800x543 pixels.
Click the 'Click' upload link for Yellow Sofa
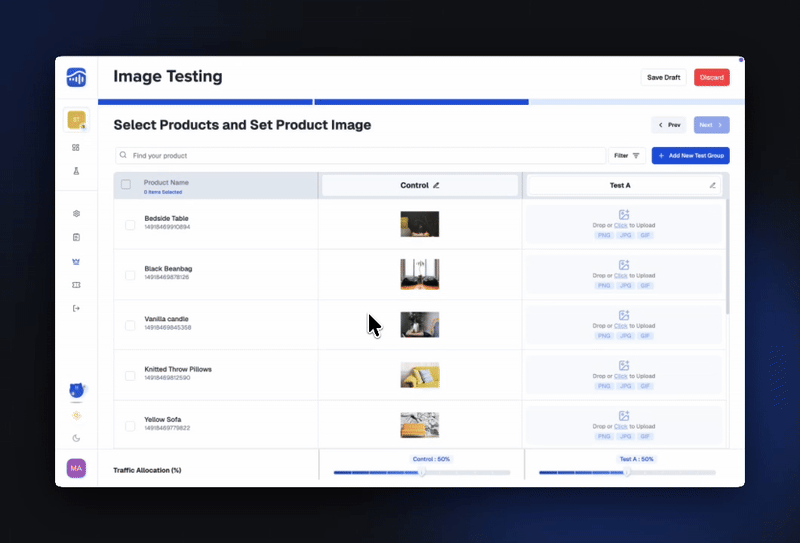pos(620,426)
